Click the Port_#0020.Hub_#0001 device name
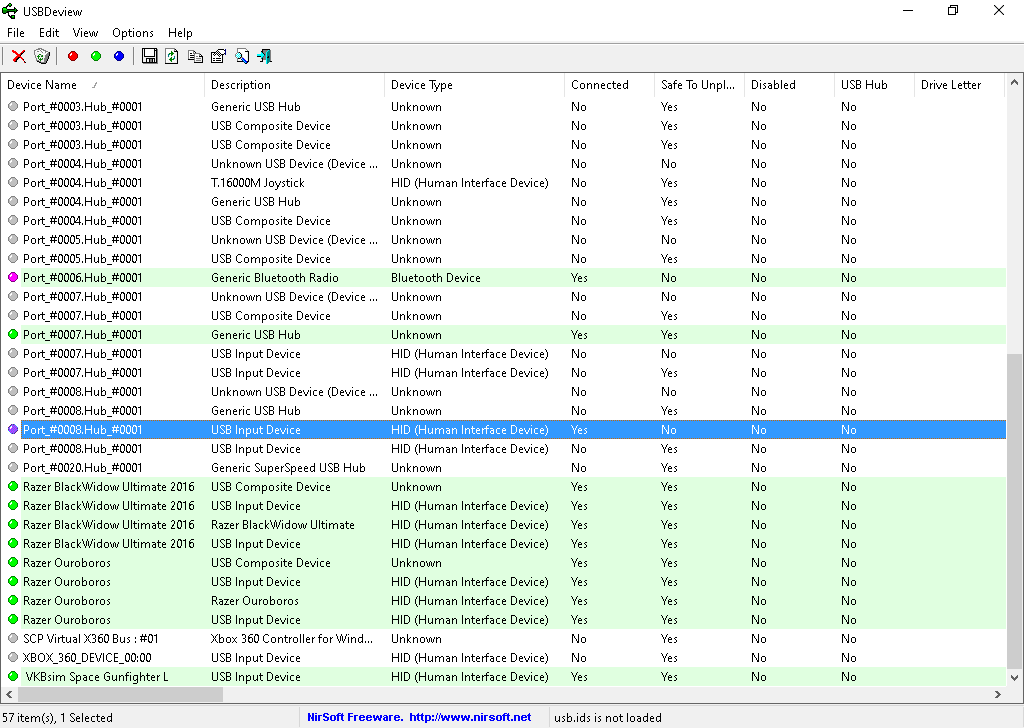 [x=82, y=467]
